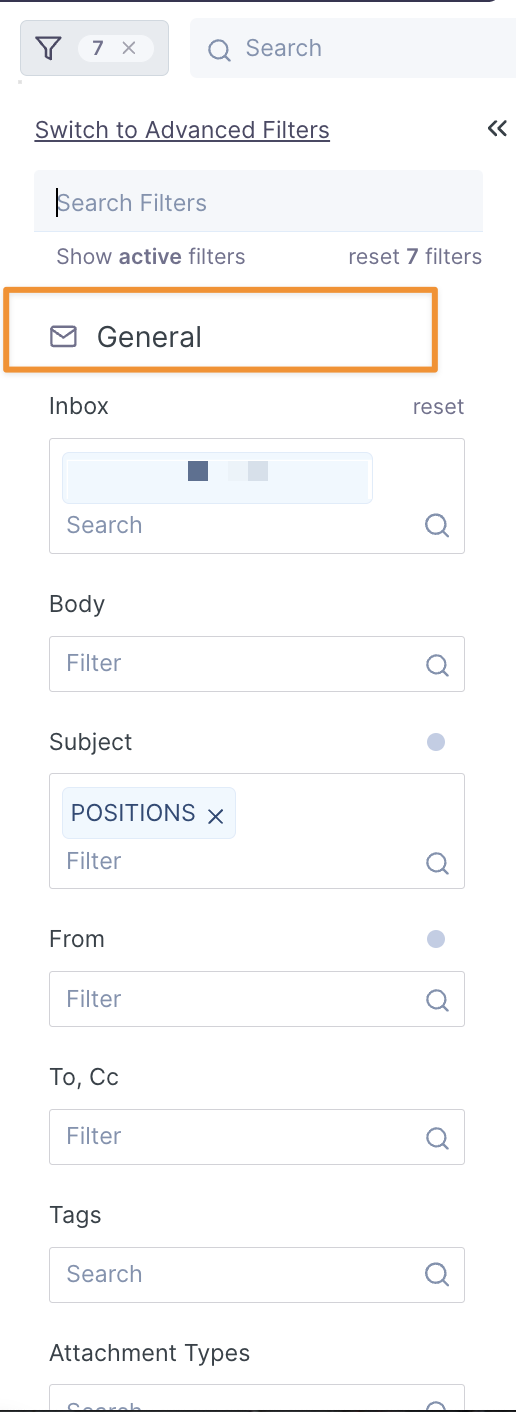This screenshot has width=516, height=1412.
Task: Reset all 7 filters
Action: (x=415, y=257)
